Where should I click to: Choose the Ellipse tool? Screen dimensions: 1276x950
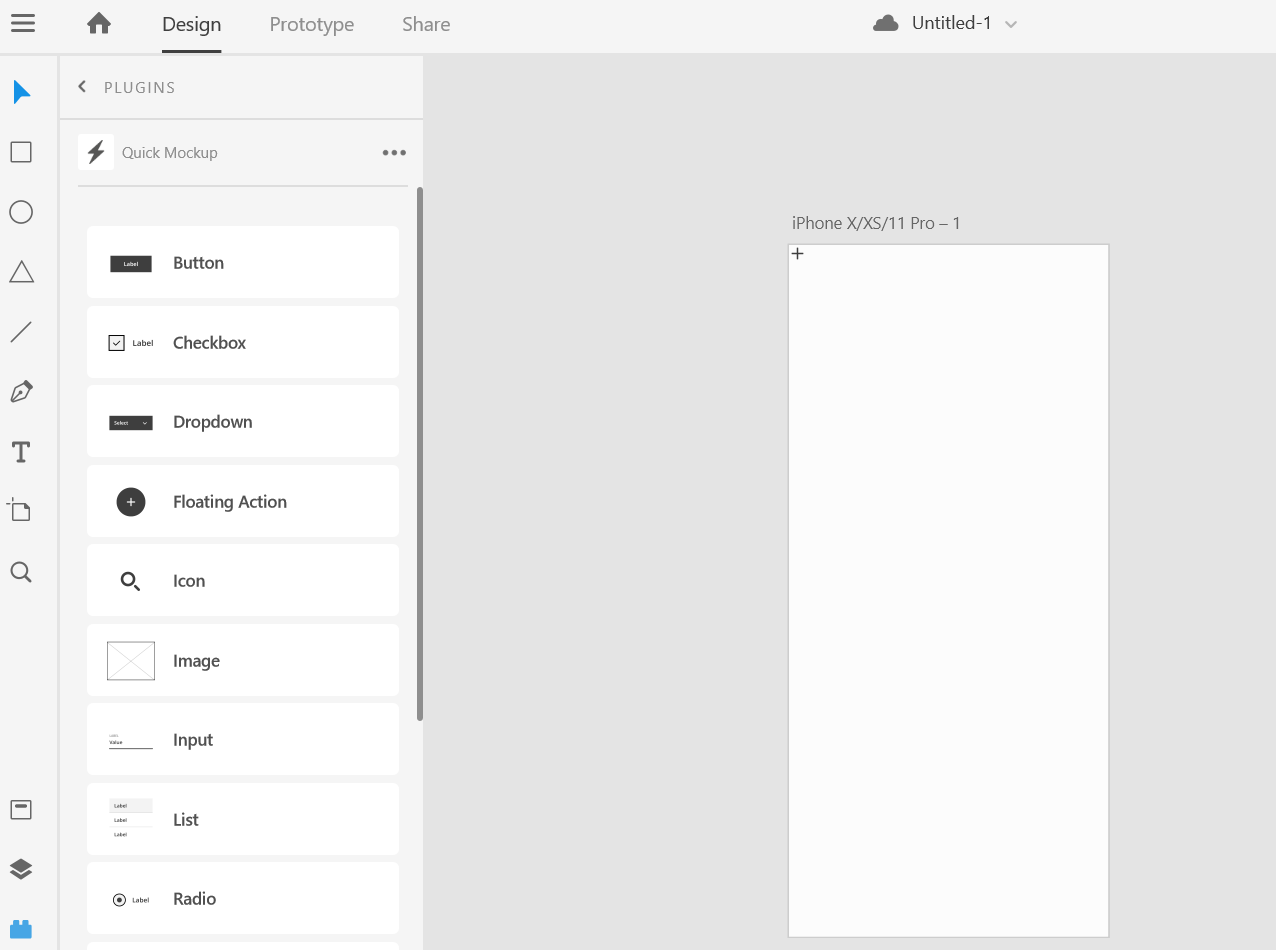click(x=21, y=211)
